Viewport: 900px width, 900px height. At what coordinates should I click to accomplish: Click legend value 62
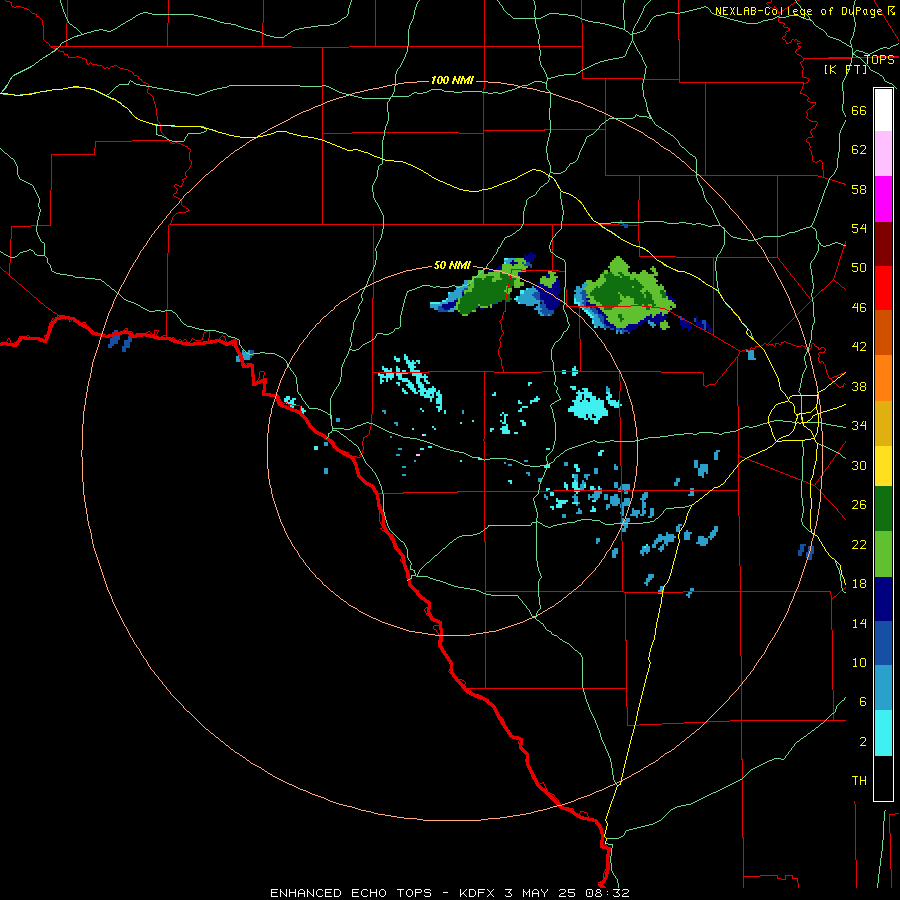pyautogui.click(x=859, y=150)
